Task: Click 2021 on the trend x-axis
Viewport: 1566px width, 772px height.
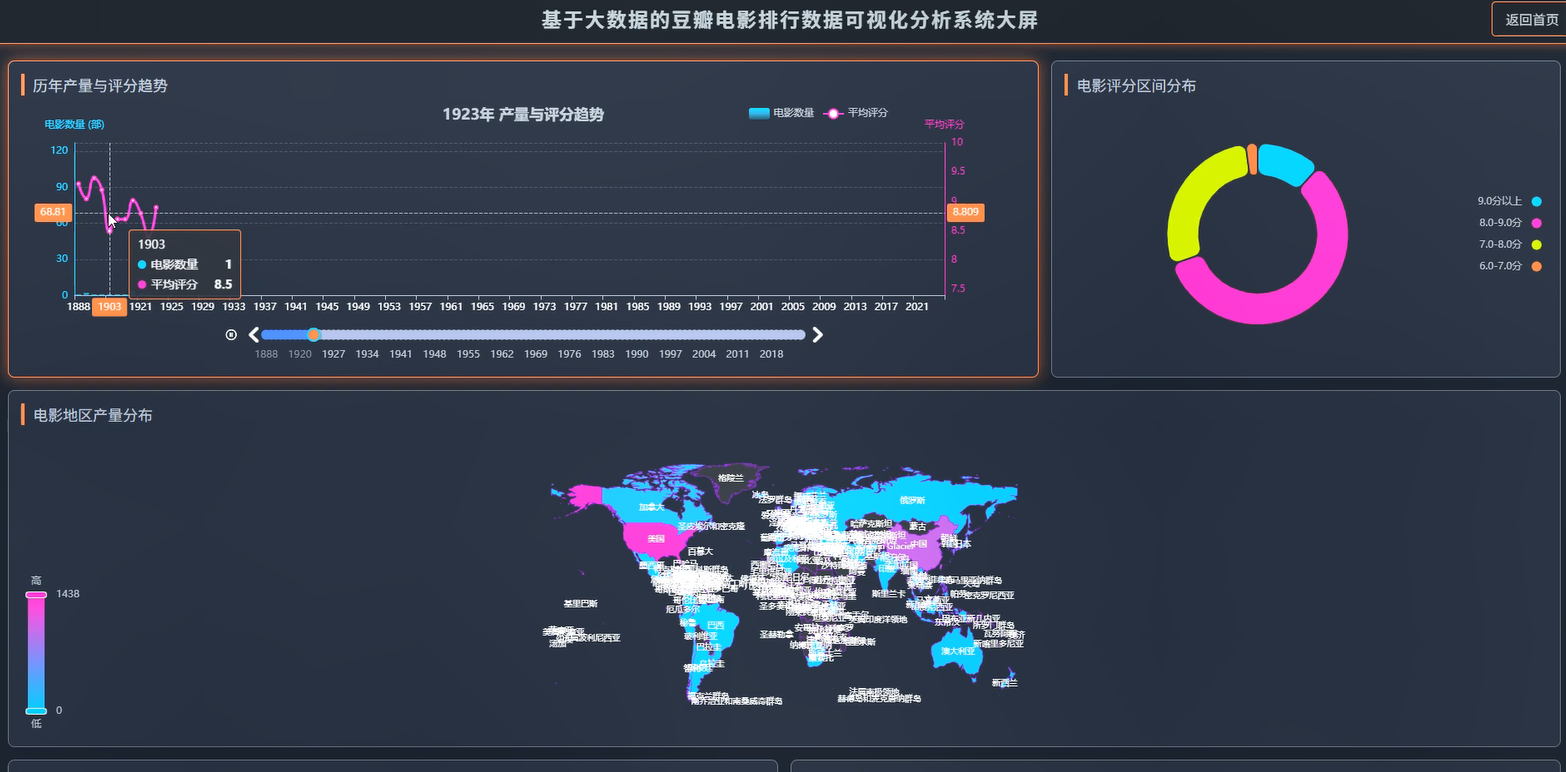Action: [x=916, y=307]
